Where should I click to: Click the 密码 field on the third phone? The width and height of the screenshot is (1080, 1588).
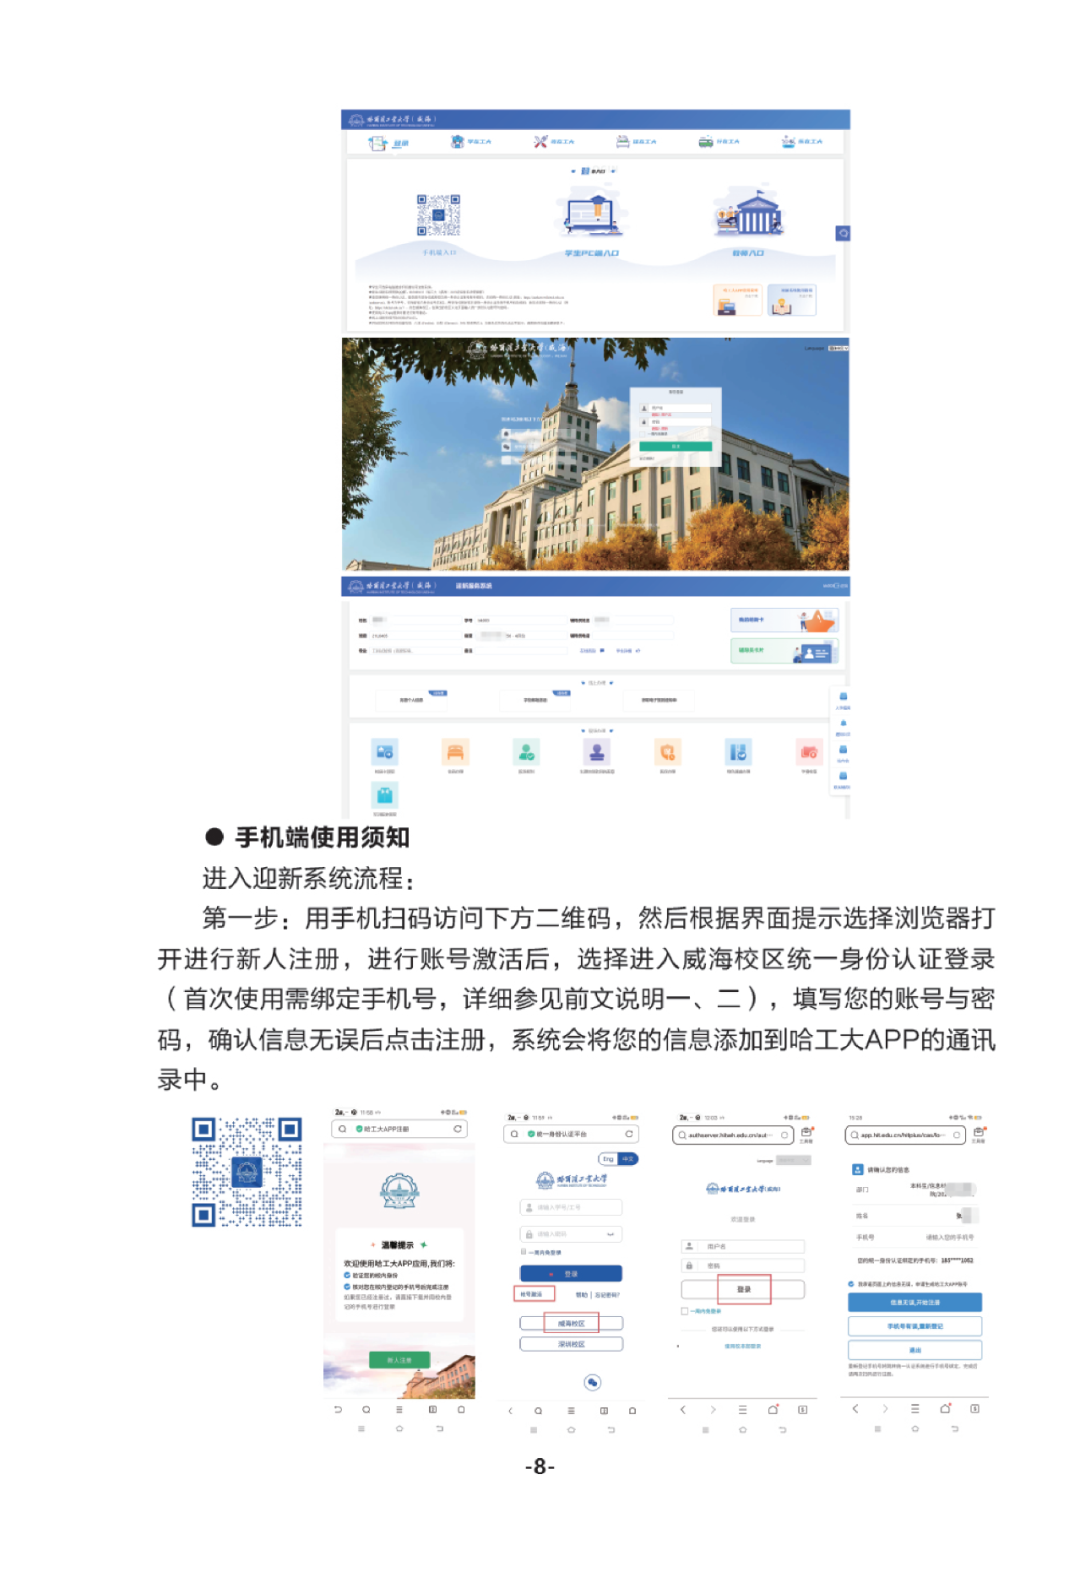click(x=743, y=1266)
